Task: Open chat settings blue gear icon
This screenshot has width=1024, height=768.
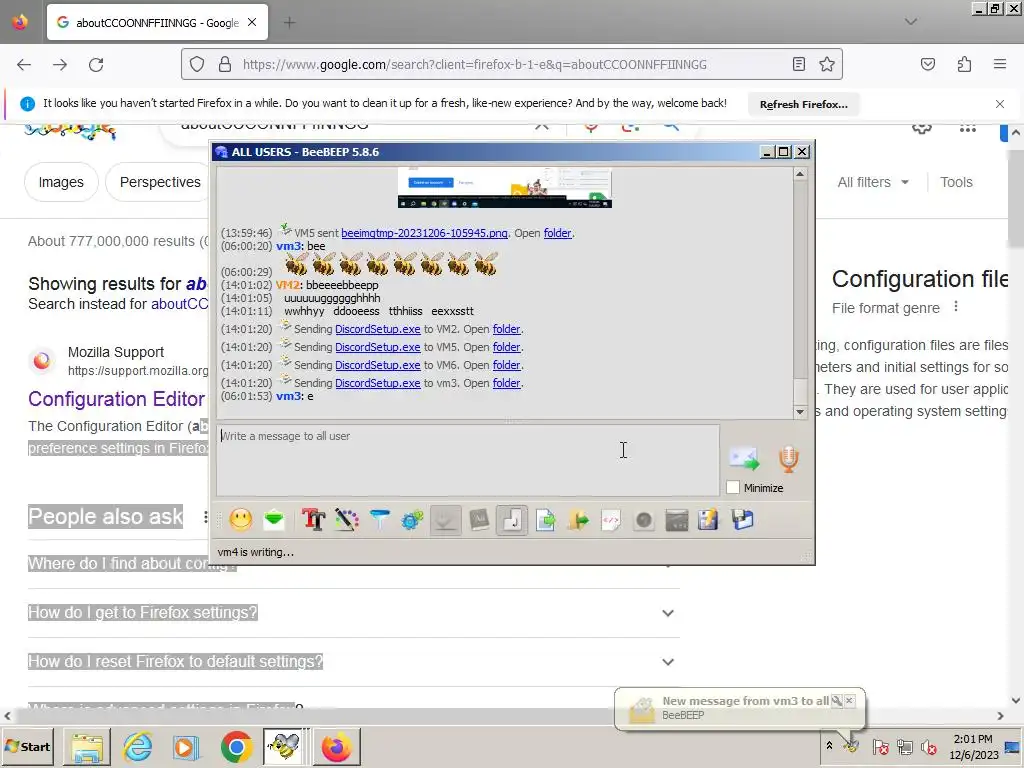Action: click(x=412, y=520)
